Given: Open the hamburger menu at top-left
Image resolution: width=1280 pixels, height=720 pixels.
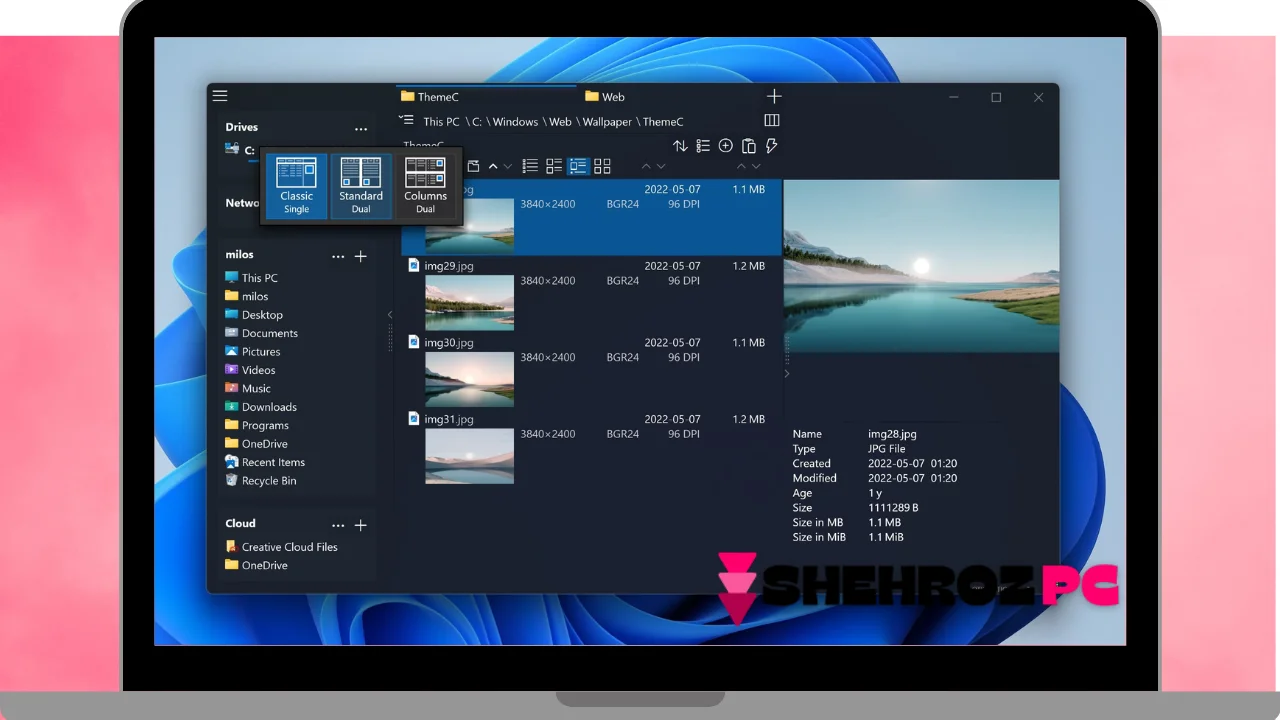Looking at the screenshot, I should (x=220, y=96).
